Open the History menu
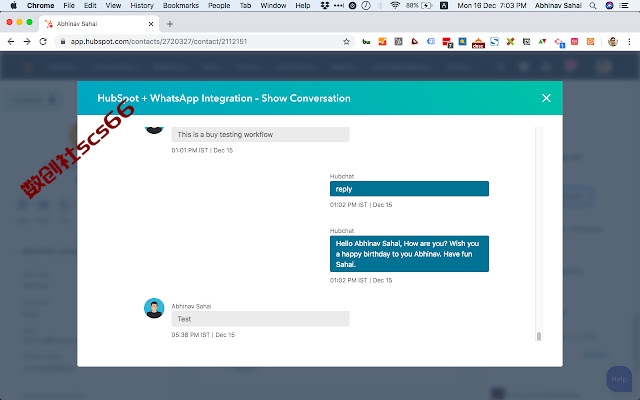 tap(142, 5)
